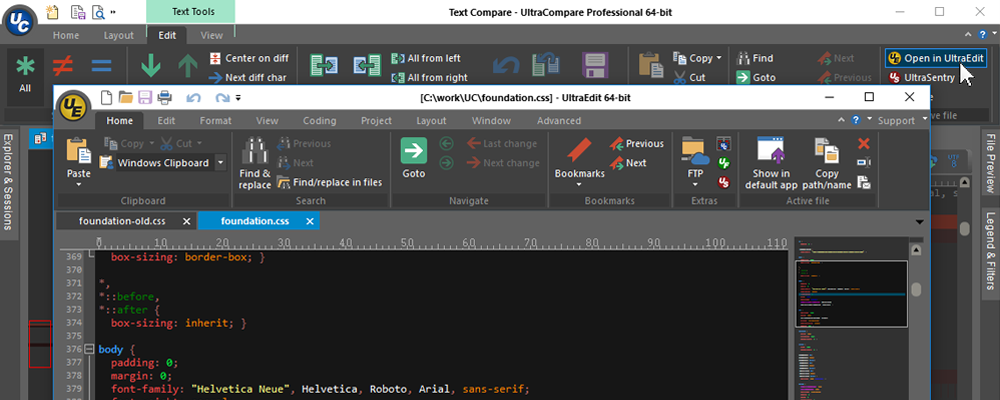
Task: Click the UltraSentry red icon in UltraEdit Extras
Action: 723,182
